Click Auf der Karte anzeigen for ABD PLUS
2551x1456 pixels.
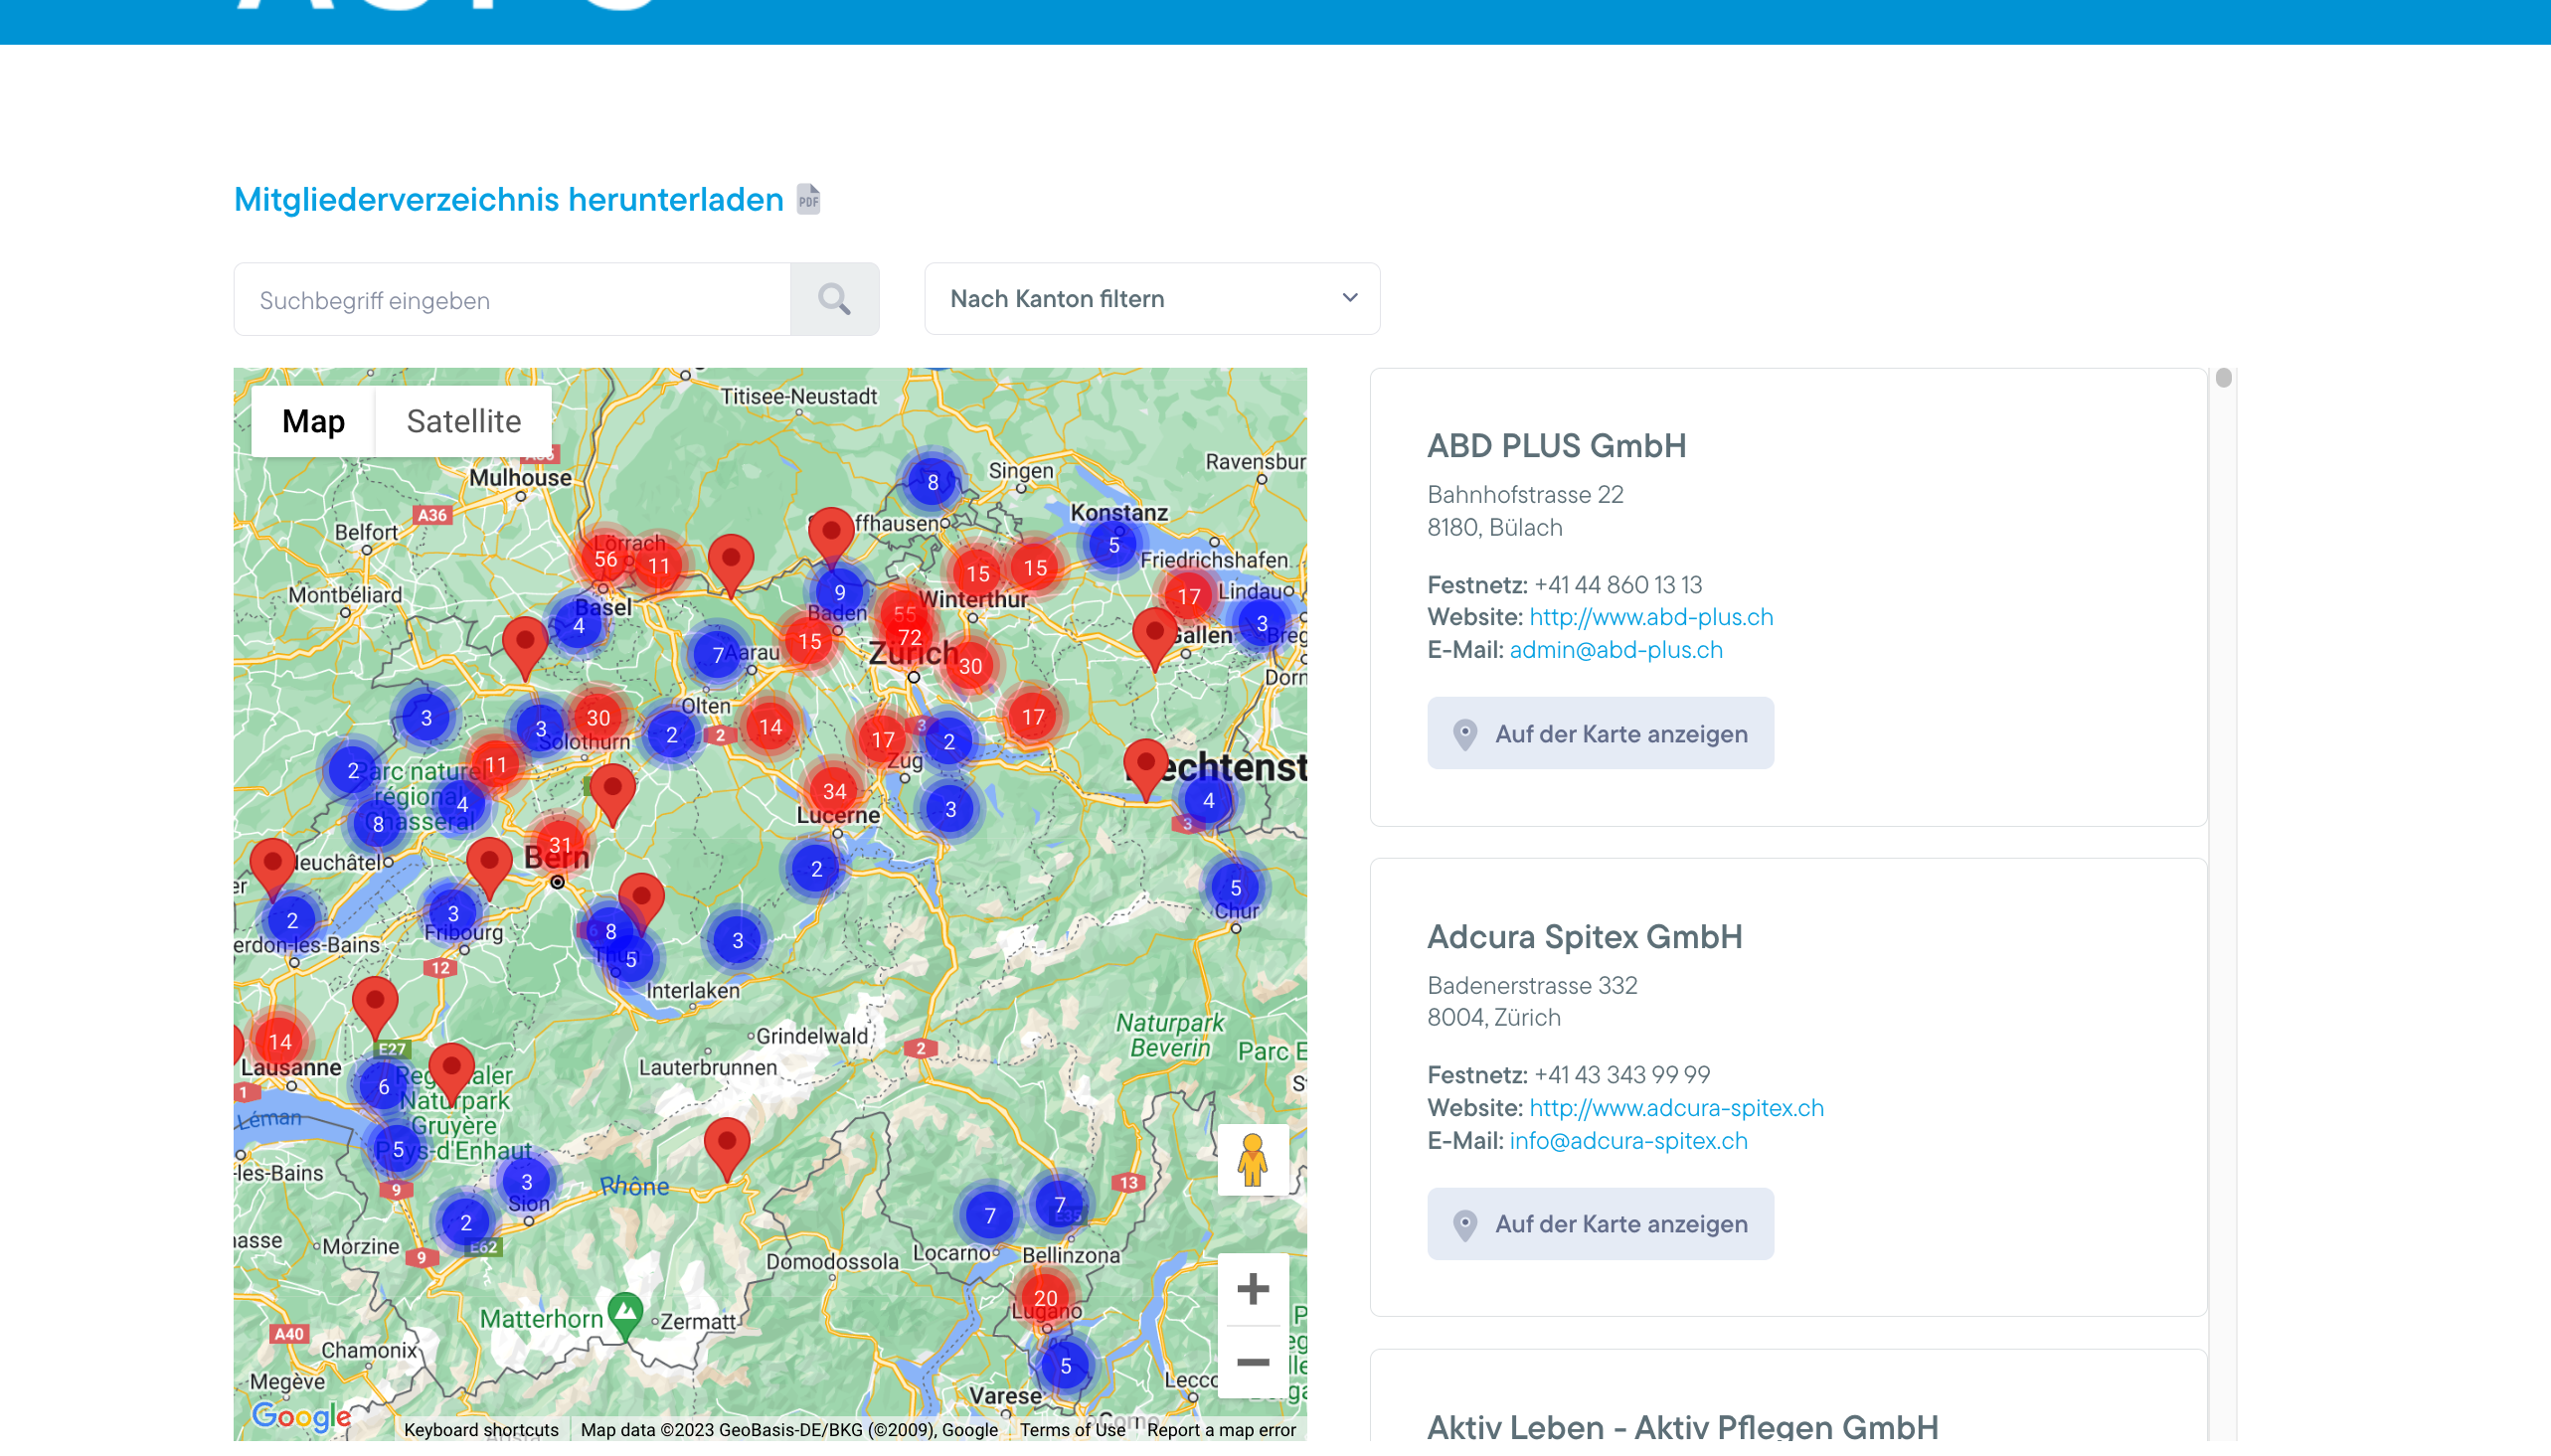click(1600, 733)
